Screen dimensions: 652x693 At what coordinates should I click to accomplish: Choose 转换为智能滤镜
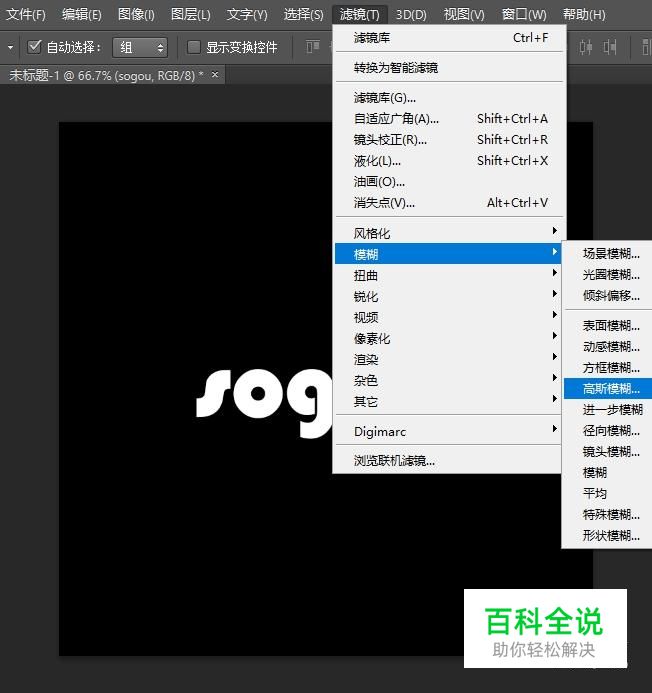(x=449, y=68)
